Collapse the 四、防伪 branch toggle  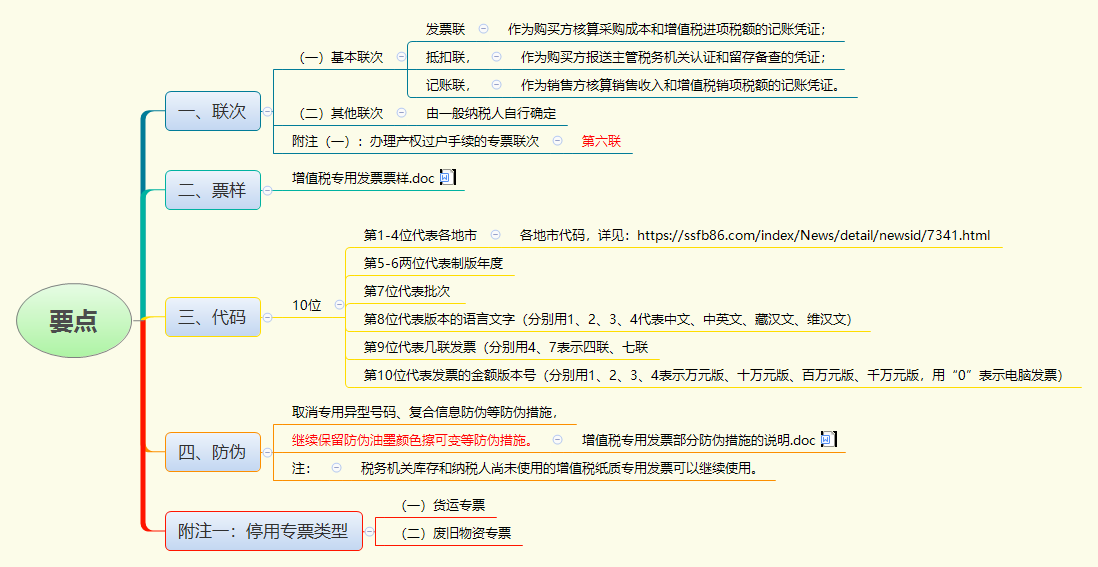tap(267, 452)
